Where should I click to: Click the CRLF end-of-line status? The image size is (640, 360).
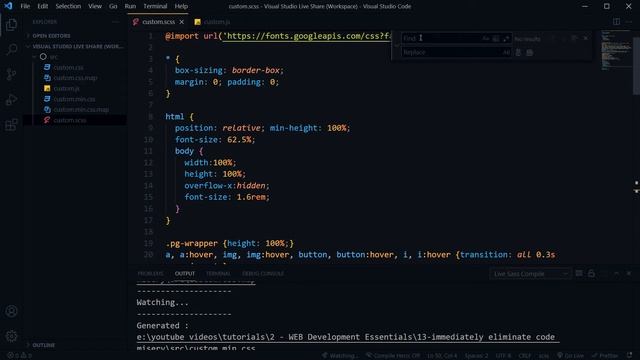[x=524, y=356]
